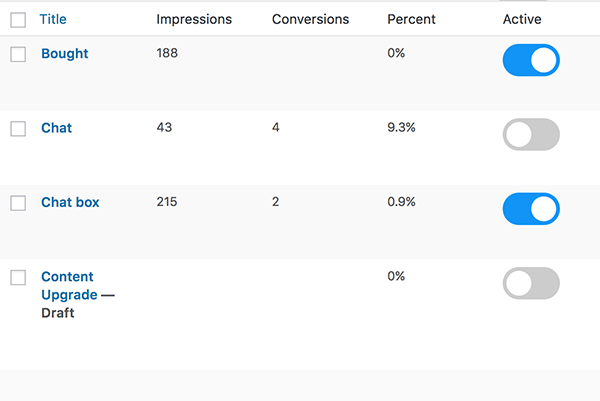Click the Active column header
600x401 pixels.
pyautogui.click(x=522, y=19)
